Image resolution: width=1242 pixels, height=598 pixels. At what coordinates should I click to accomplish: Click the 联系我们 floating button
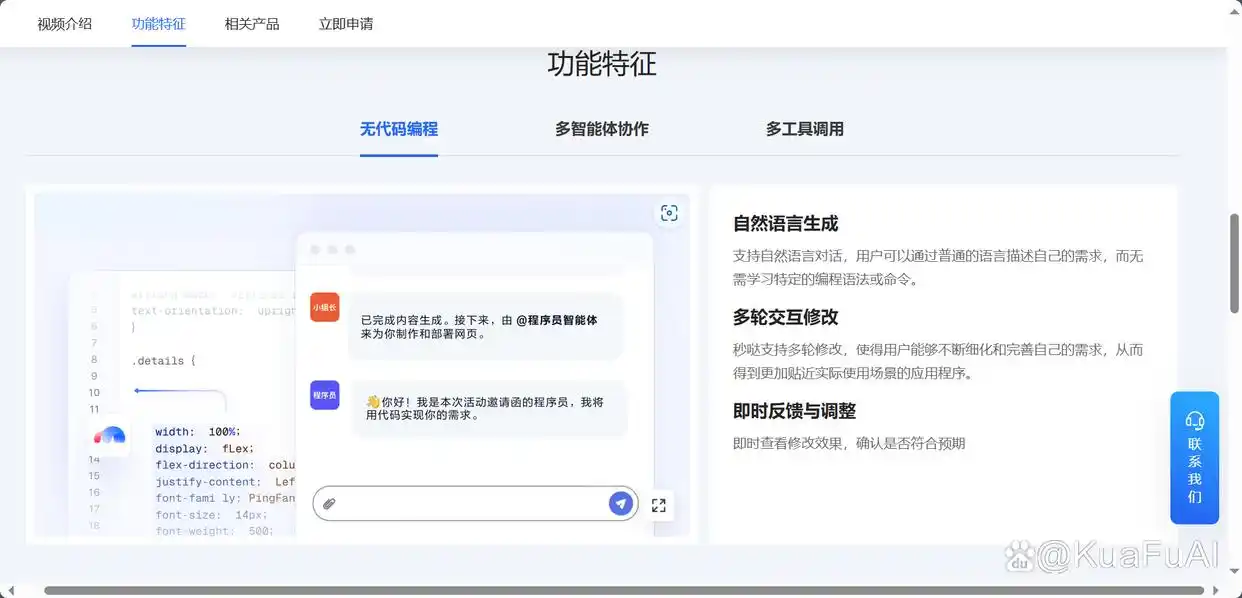click(1194, 465)
